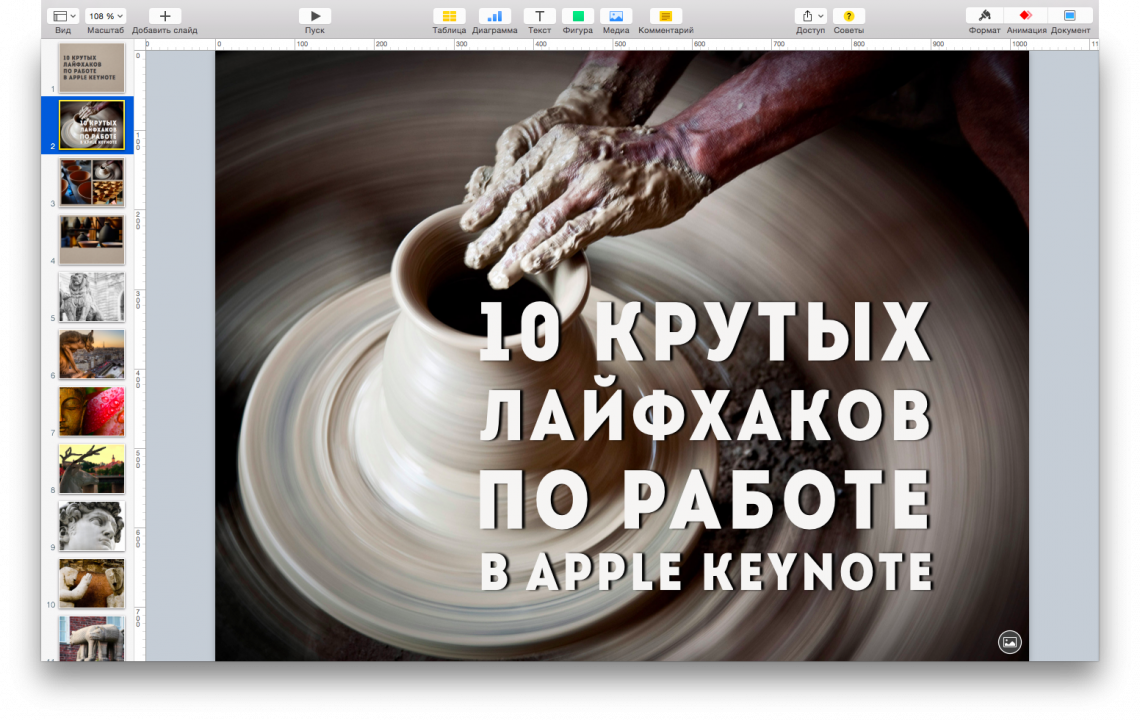This screenshot has height=720, width=1140.
Task: Add a Комментарий comment note
Action: 666,16
